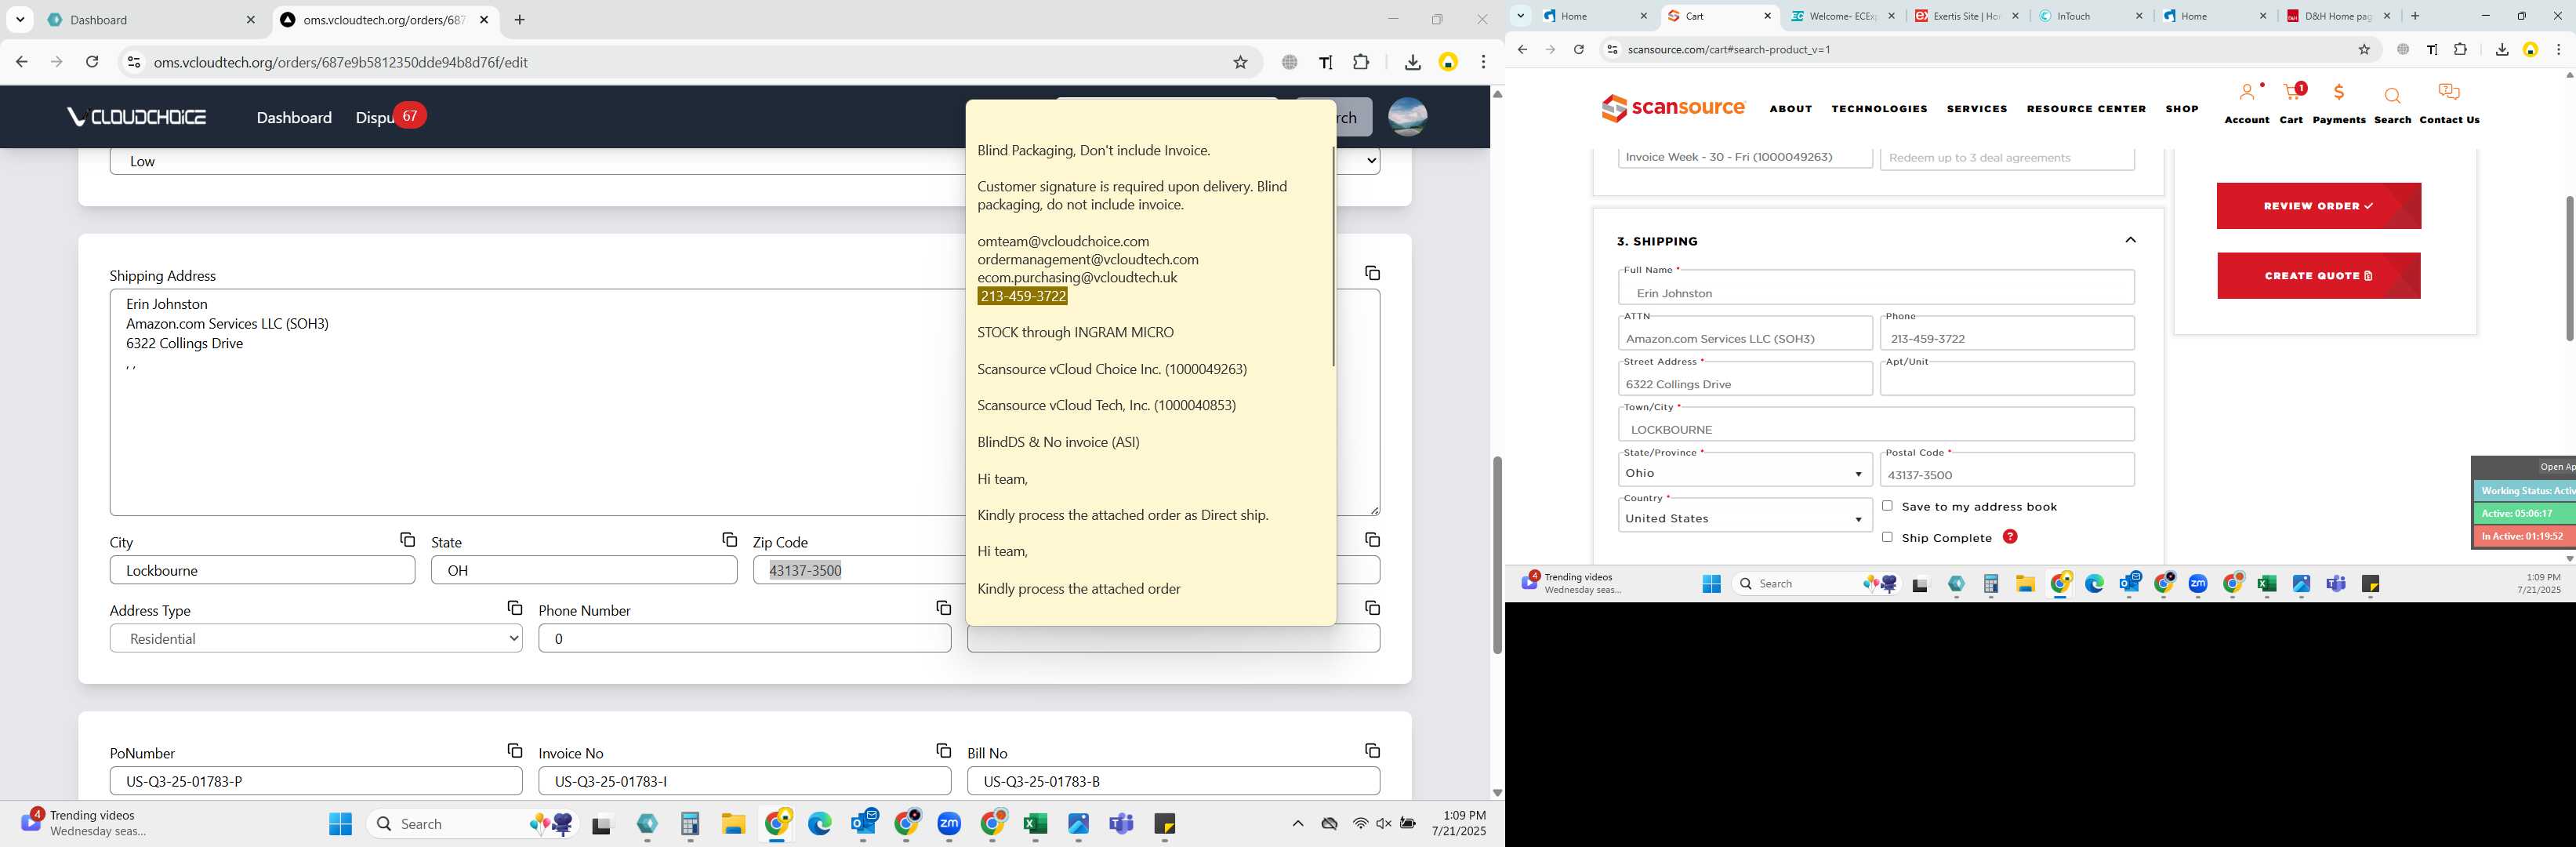Copy PoNumber using its copy icon
Screen dimensions: 2576x847
(x=514, y=751)
